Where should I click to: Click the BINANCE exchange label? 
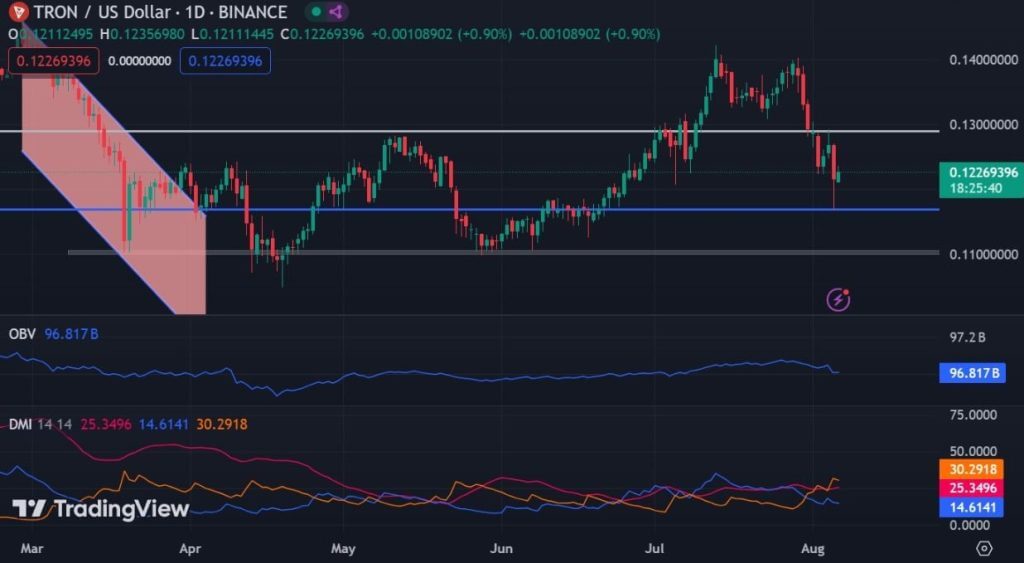pos(253,12)
